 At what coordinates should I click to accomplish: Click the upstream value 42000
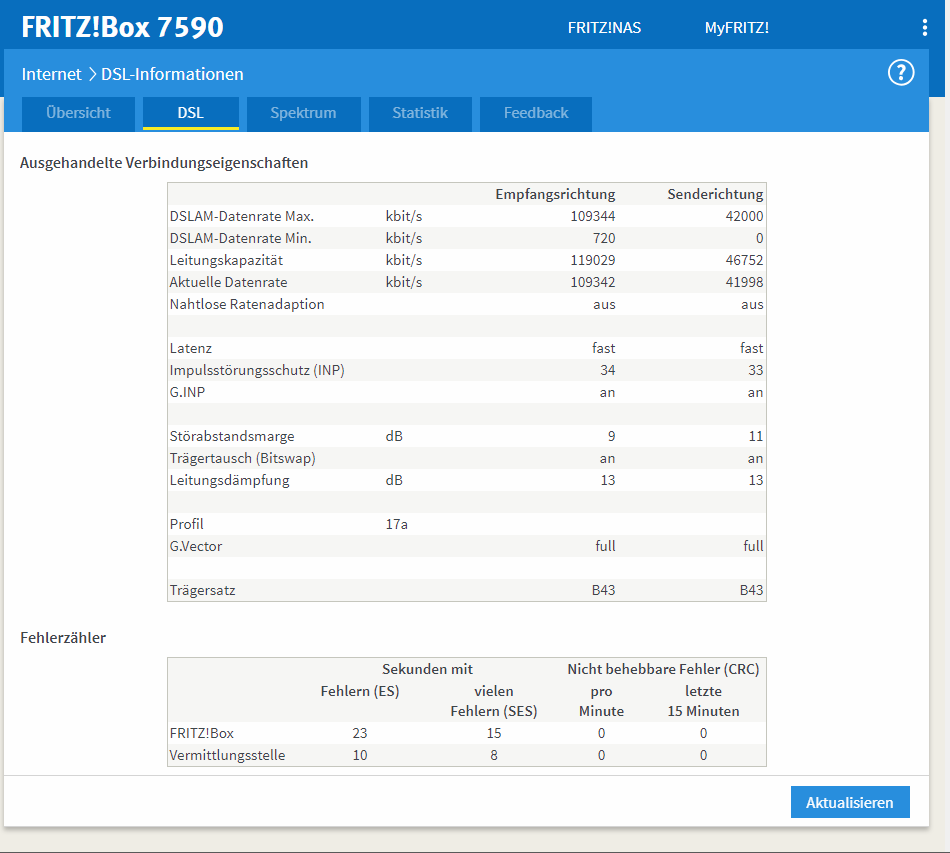(x=744, y=216)
